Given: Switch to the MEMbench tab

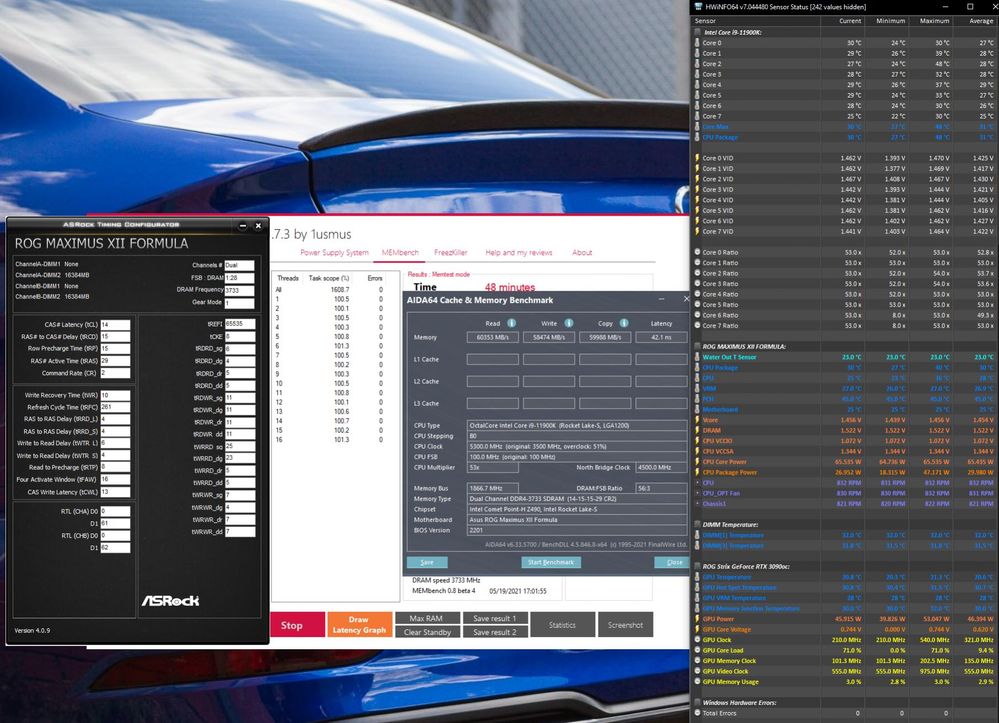Looking at the screenshot, I should tap(400, 253).
